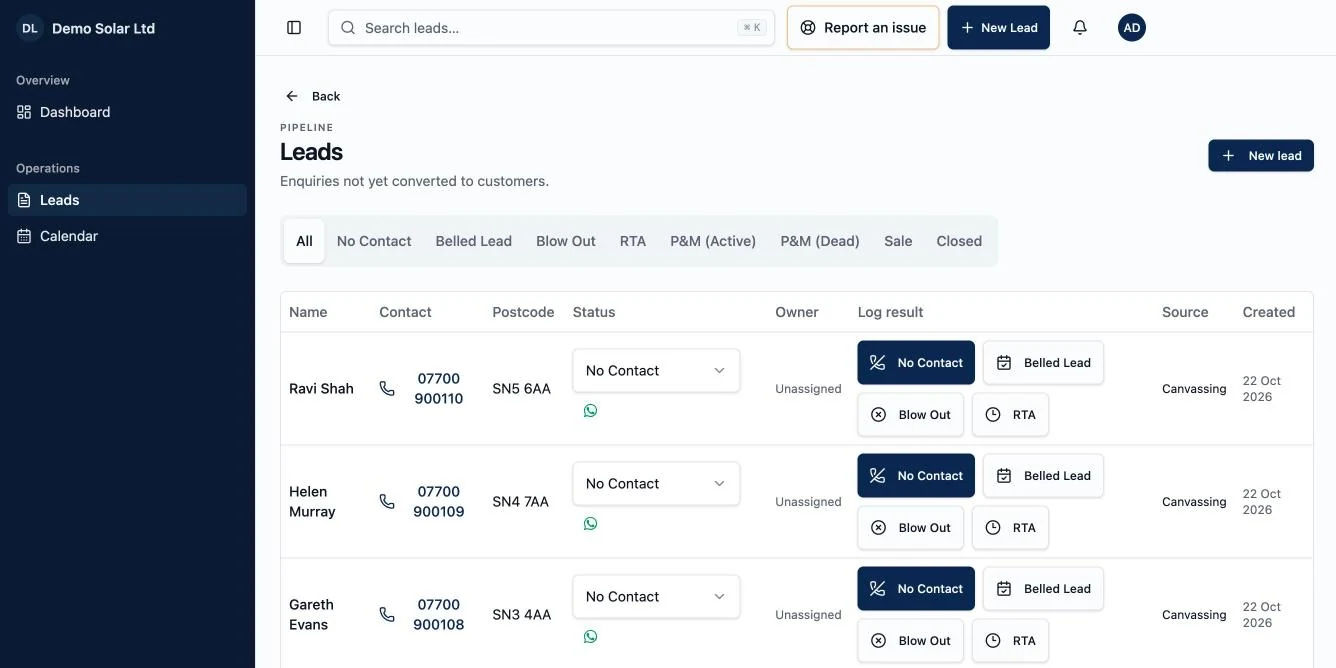Open WhatsApp icon in Ravi Shah row
Screen dimensions: 1336x668
click(x=590, y=410)
